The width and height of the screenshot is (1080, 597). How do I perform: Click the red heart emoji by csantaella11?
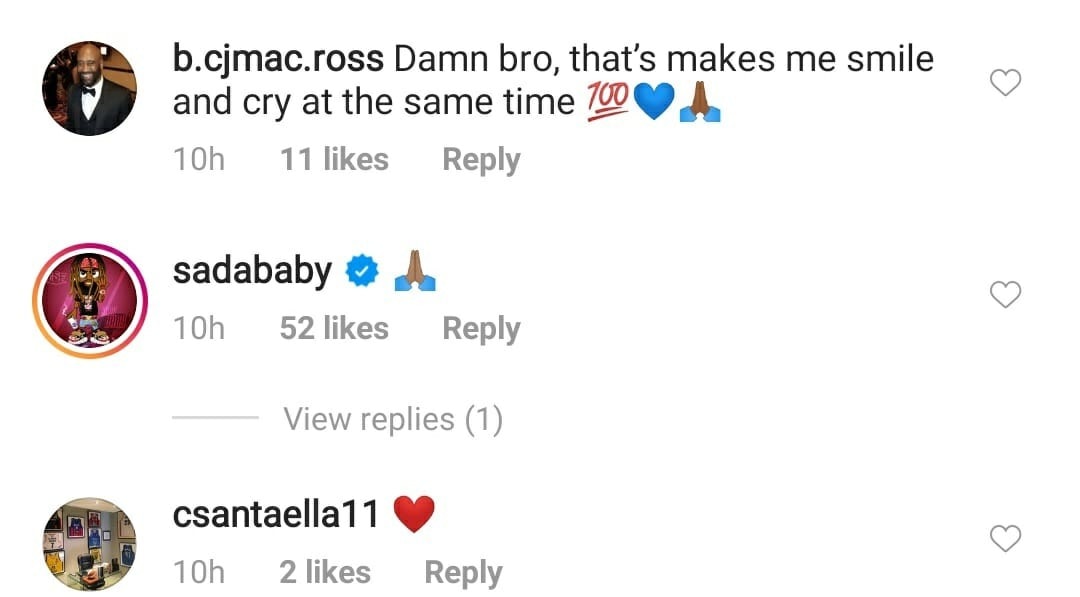(x=414, y=515)
